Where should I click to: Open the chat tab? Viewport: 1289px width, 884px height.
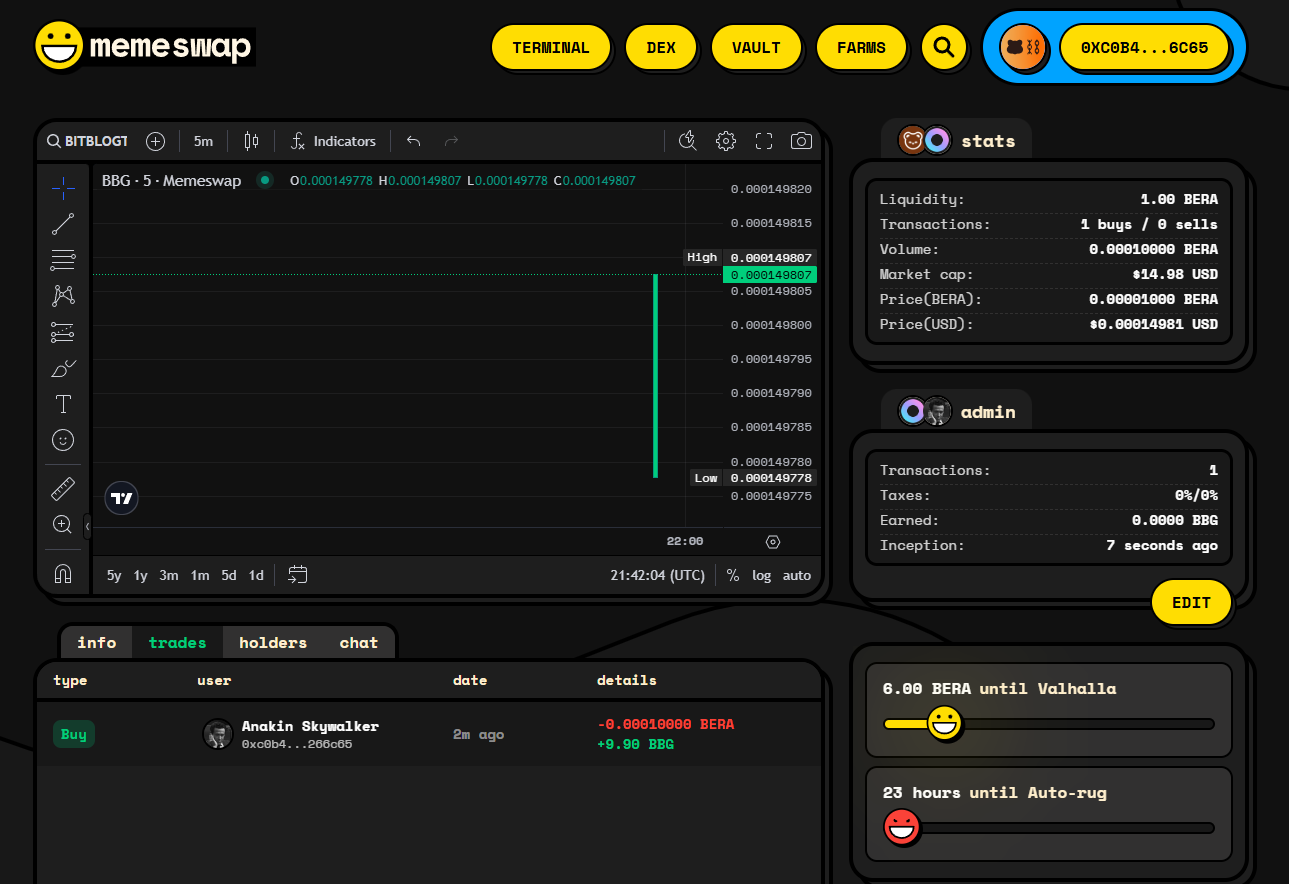click(358, 643)
